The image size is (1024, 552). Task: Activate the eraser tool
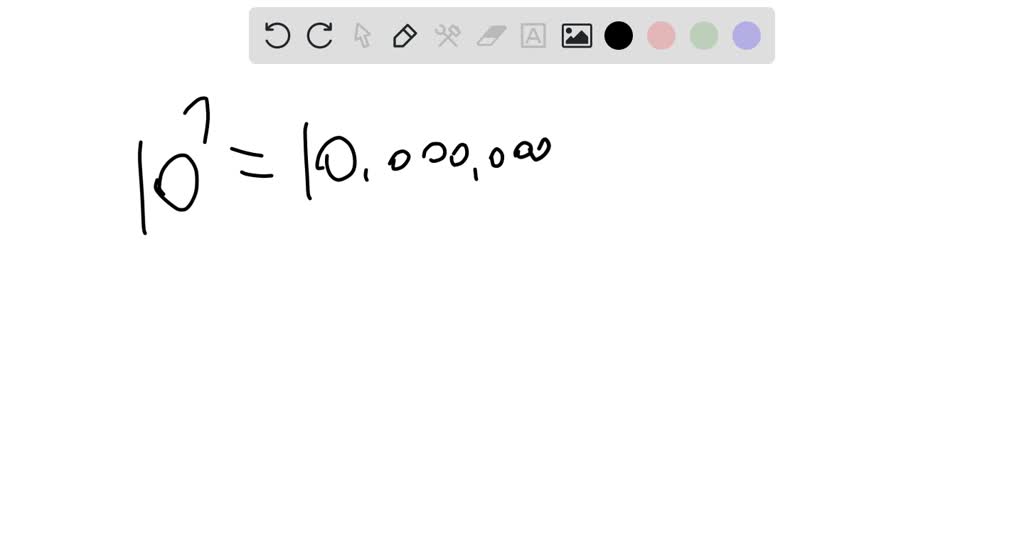(x=491, y=35)
